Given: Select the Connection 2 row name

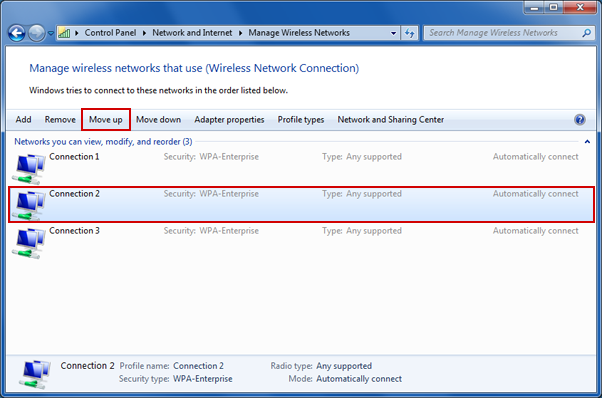Looking at the screenshot, I should (74, 193).
